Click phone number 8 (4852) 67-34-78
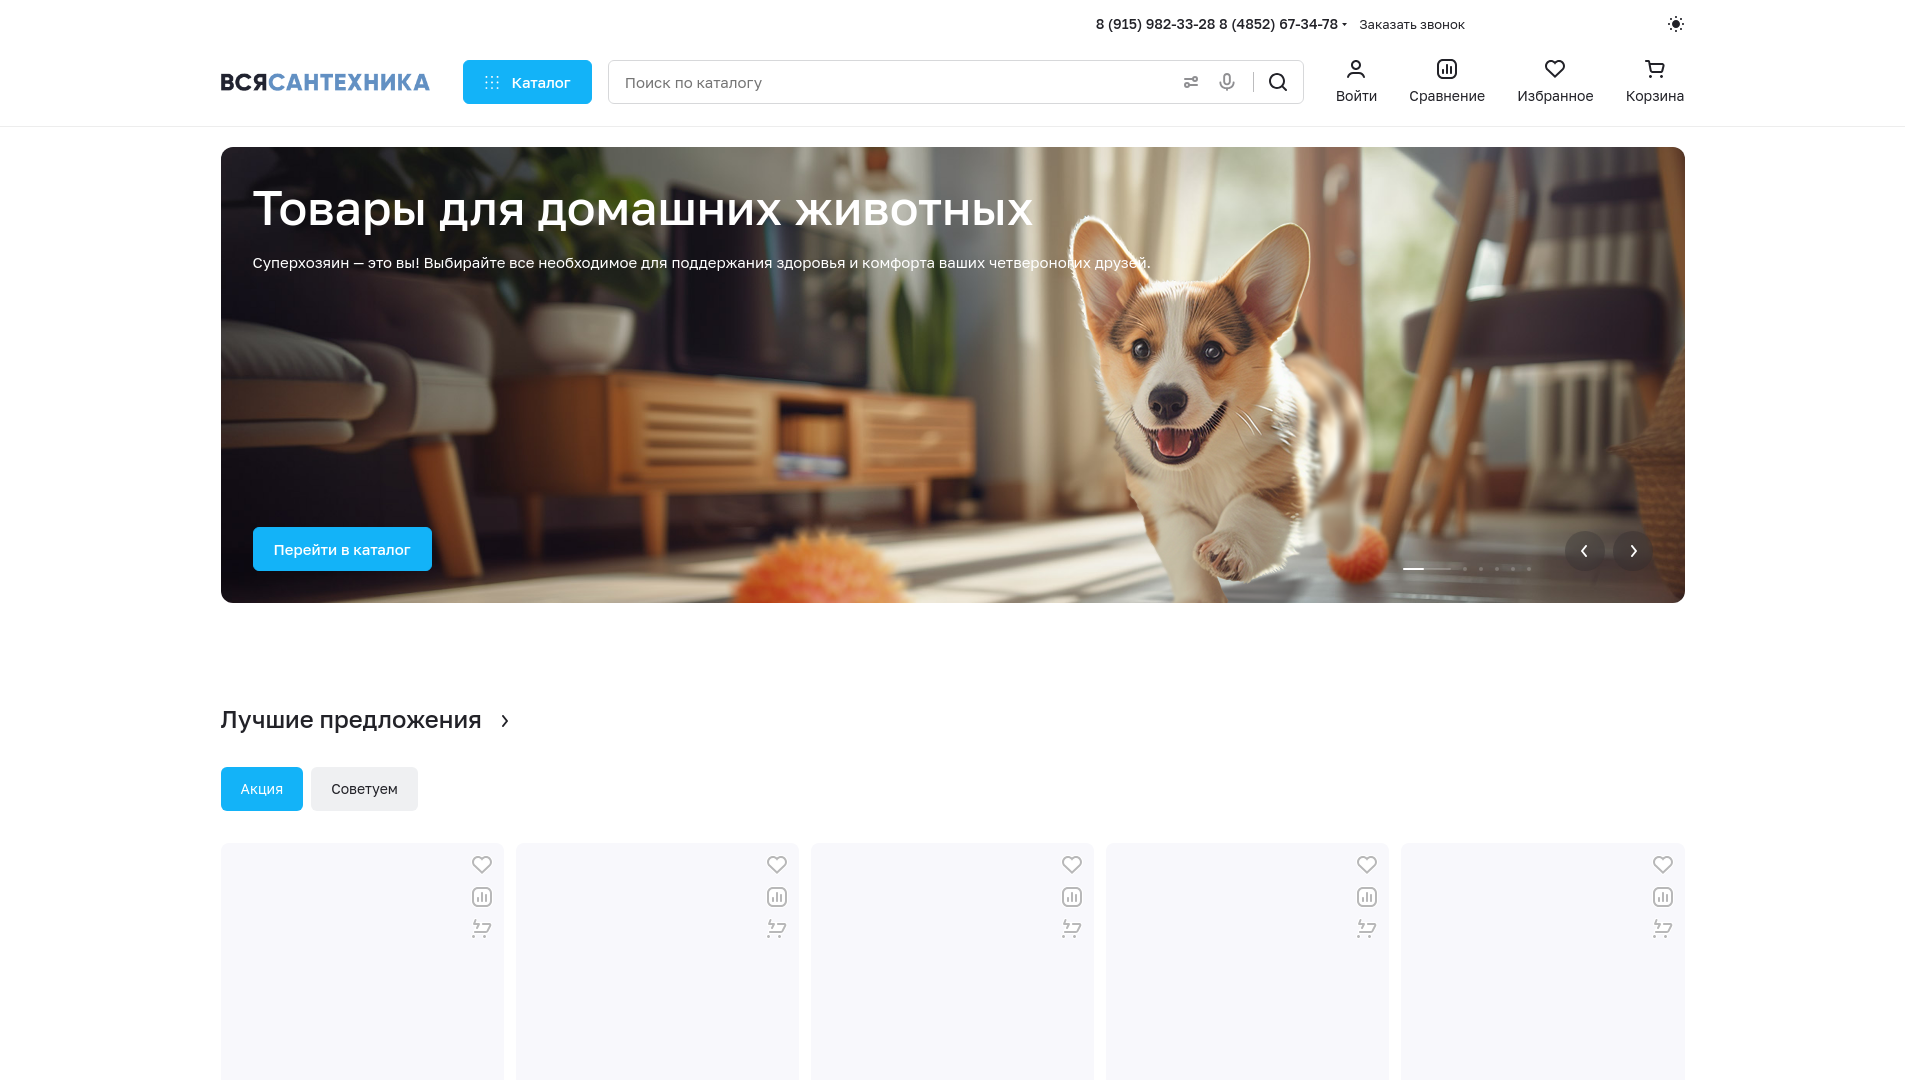Screen dimensions: 1920x1080 [1278, 24]
